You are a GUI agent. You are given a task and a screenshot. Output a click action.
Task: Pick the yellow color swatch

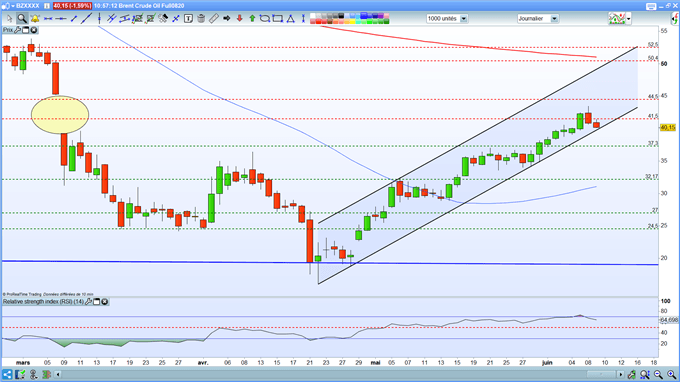coord(352,21)
